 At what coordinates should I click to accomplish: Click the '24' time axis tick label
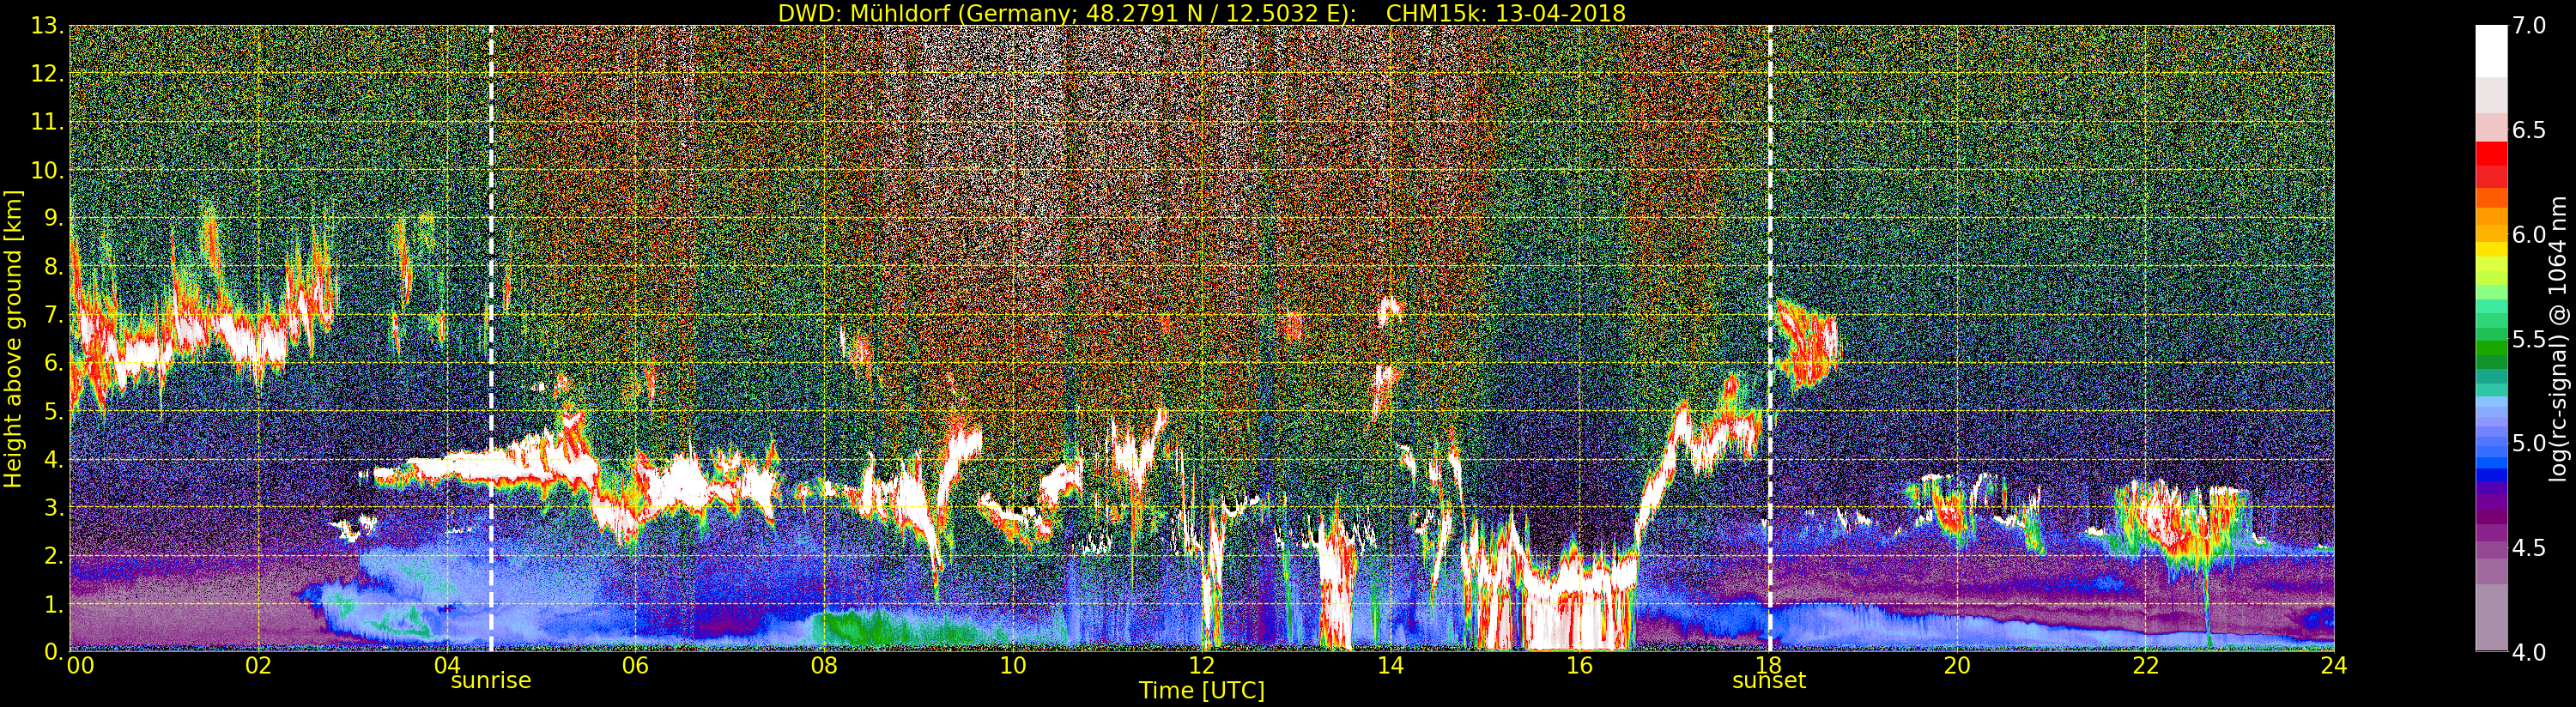coord(2334,666)
